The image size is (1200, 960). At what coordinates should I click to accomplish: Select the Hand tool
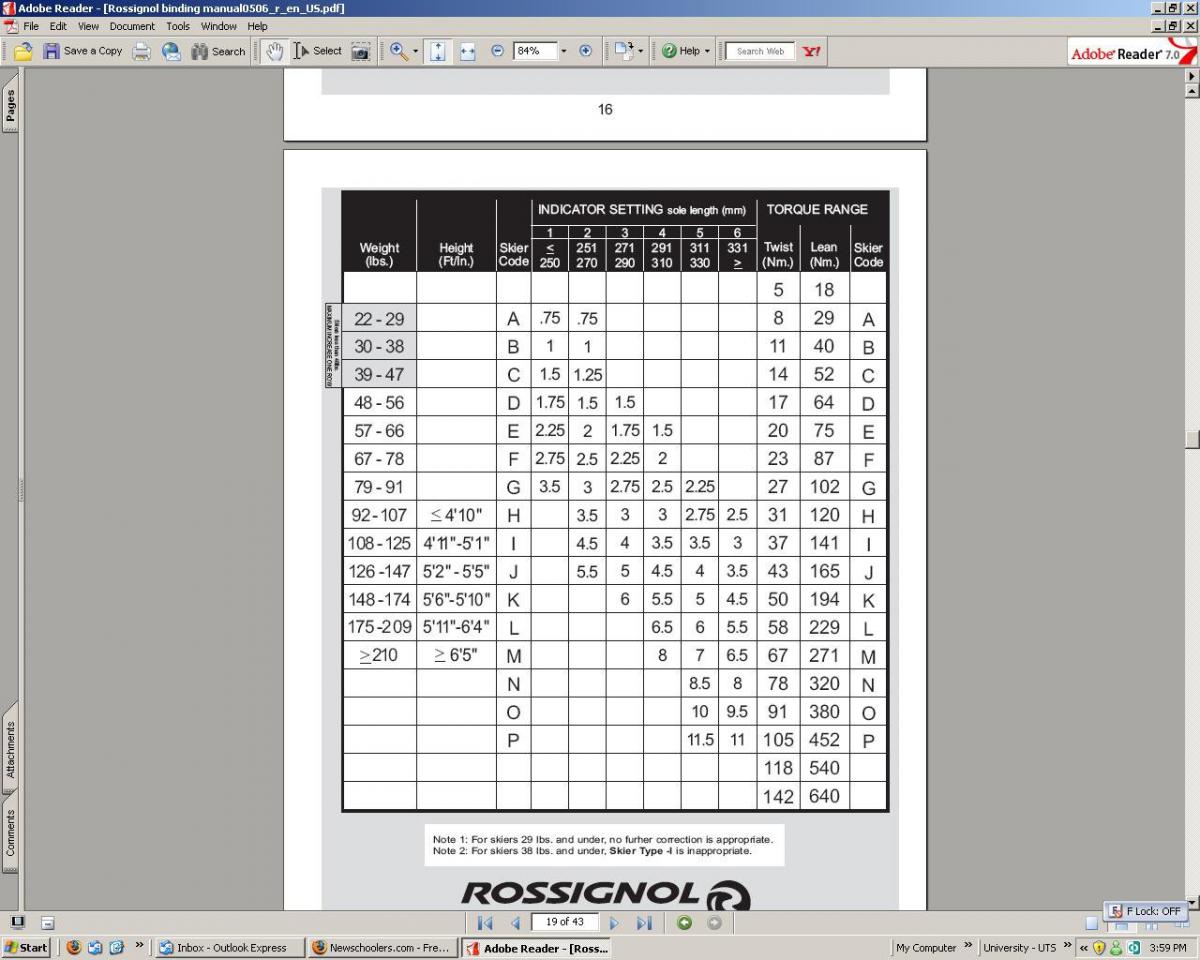[275, 51]
